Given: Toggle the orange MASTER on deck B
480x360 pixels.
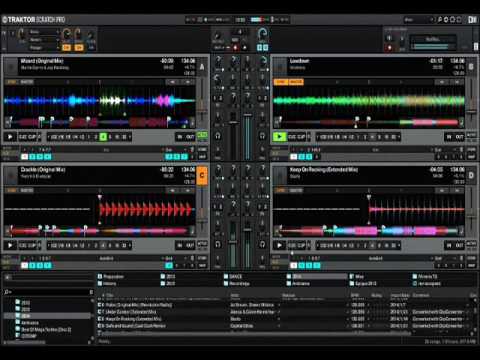Looking at the screenshot, I should [x=296, y=82].
